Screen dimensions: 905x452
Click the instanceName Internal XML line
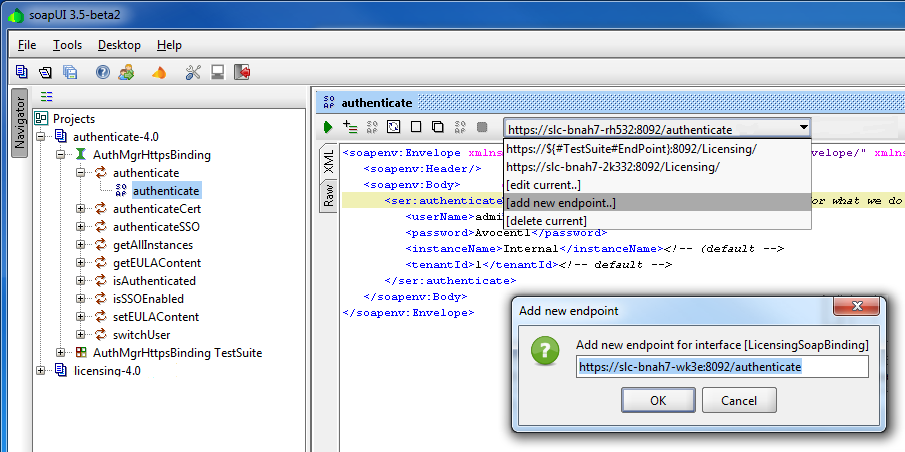click(x=594, y=249)
